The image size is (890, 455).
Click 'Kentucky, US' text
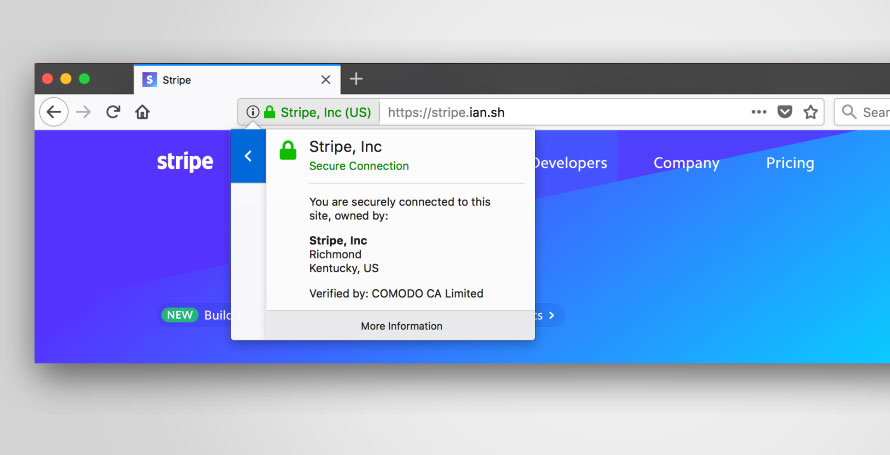coord(343,268)
